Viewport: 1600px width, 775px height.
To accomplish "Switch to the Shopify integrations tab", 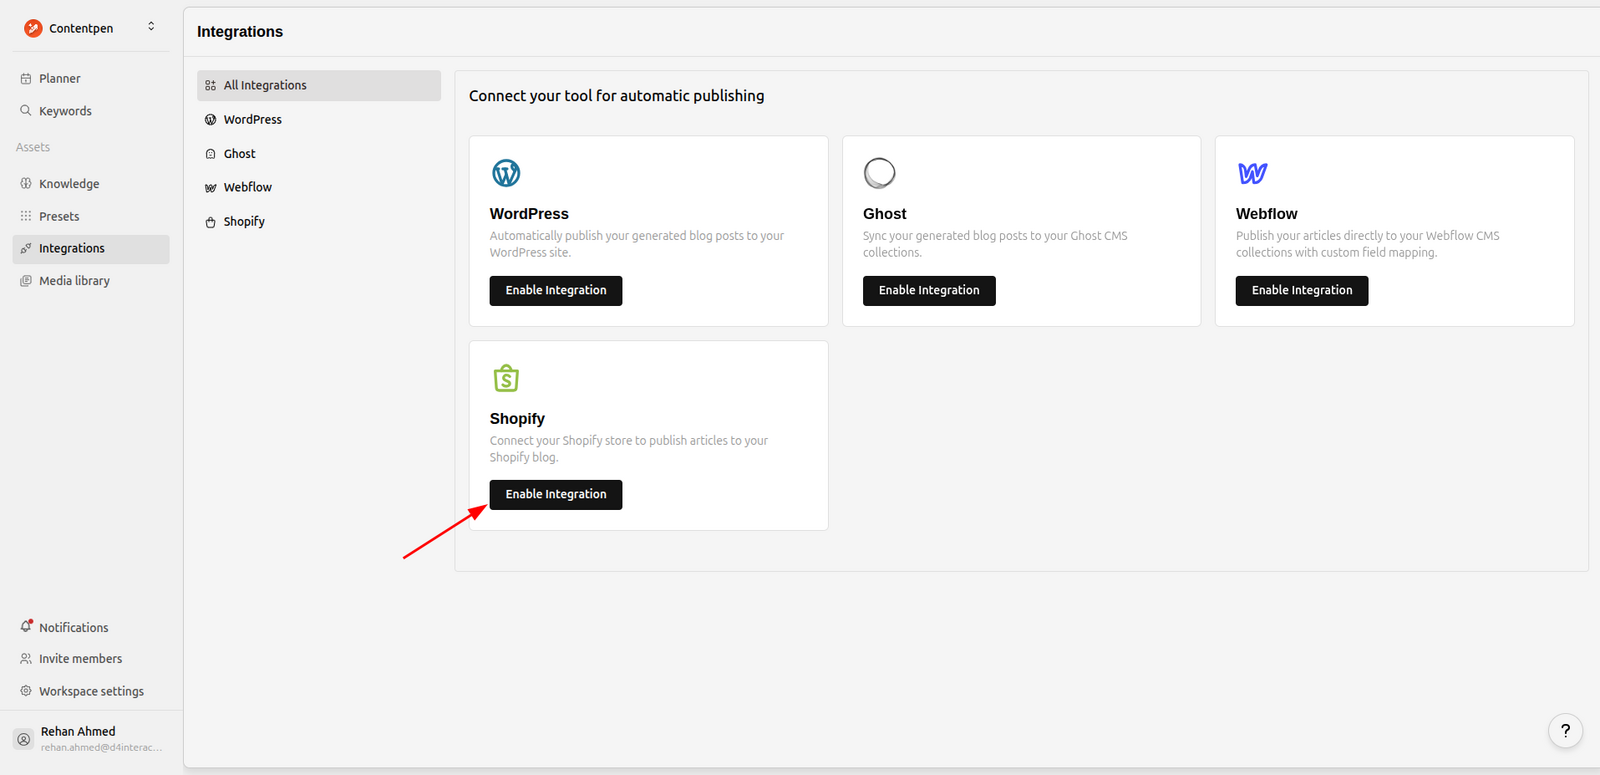I will (x=244, y=222).
